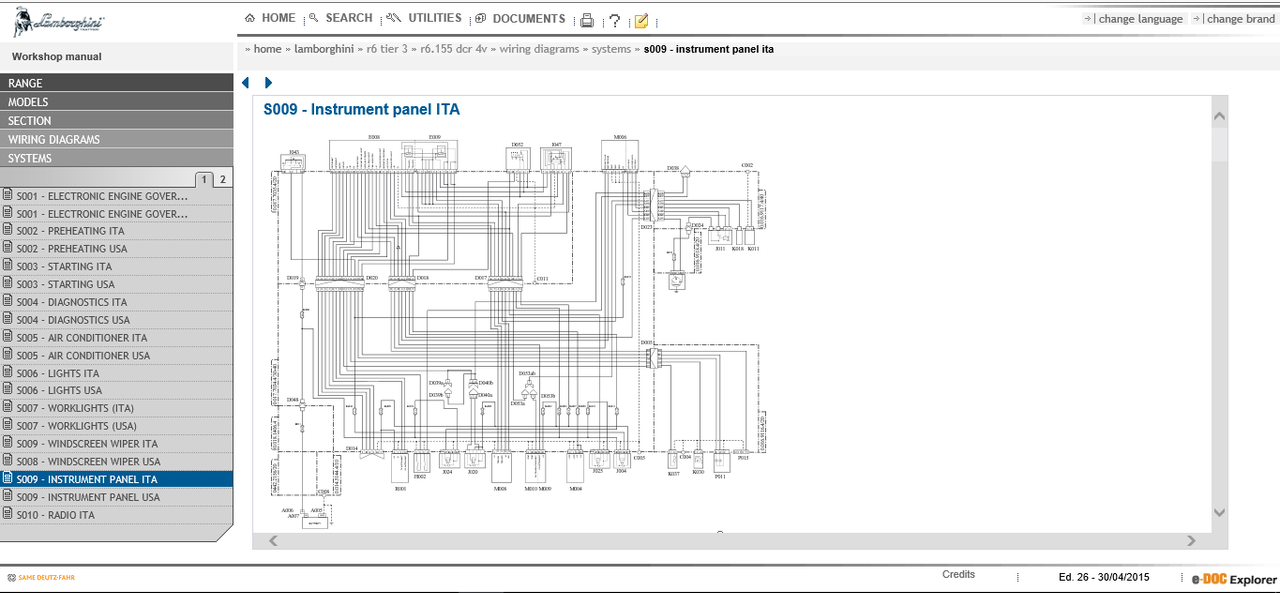Click document icon beside S003 - STARTING ITA

(7, 265)
